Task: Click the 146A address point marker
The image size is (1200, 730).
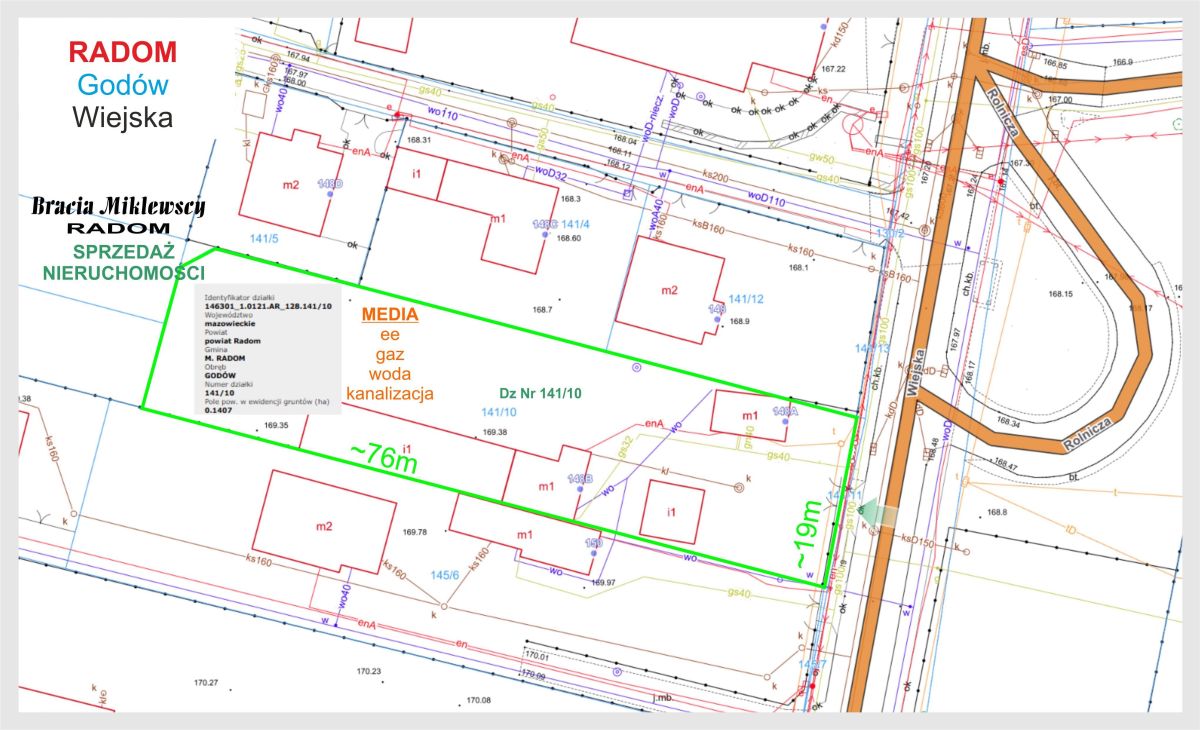Action: 785,422
